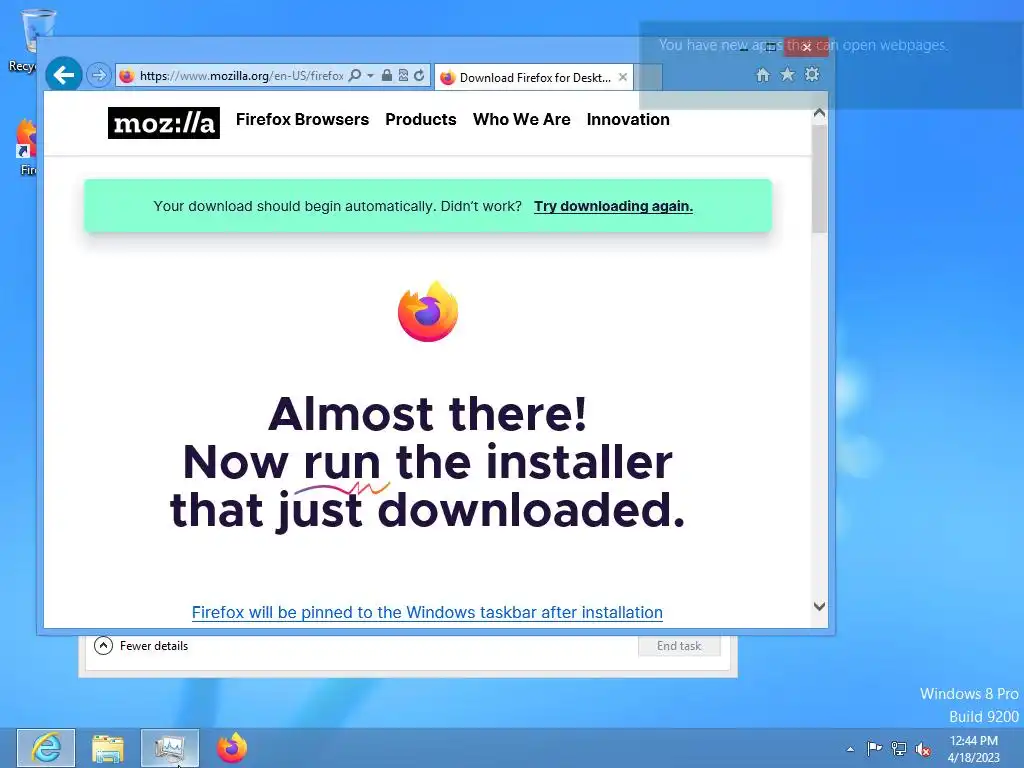1024x768 pixels.
Task: Switch to Task Manager on the taskbar
Action: tap(170, 748)
